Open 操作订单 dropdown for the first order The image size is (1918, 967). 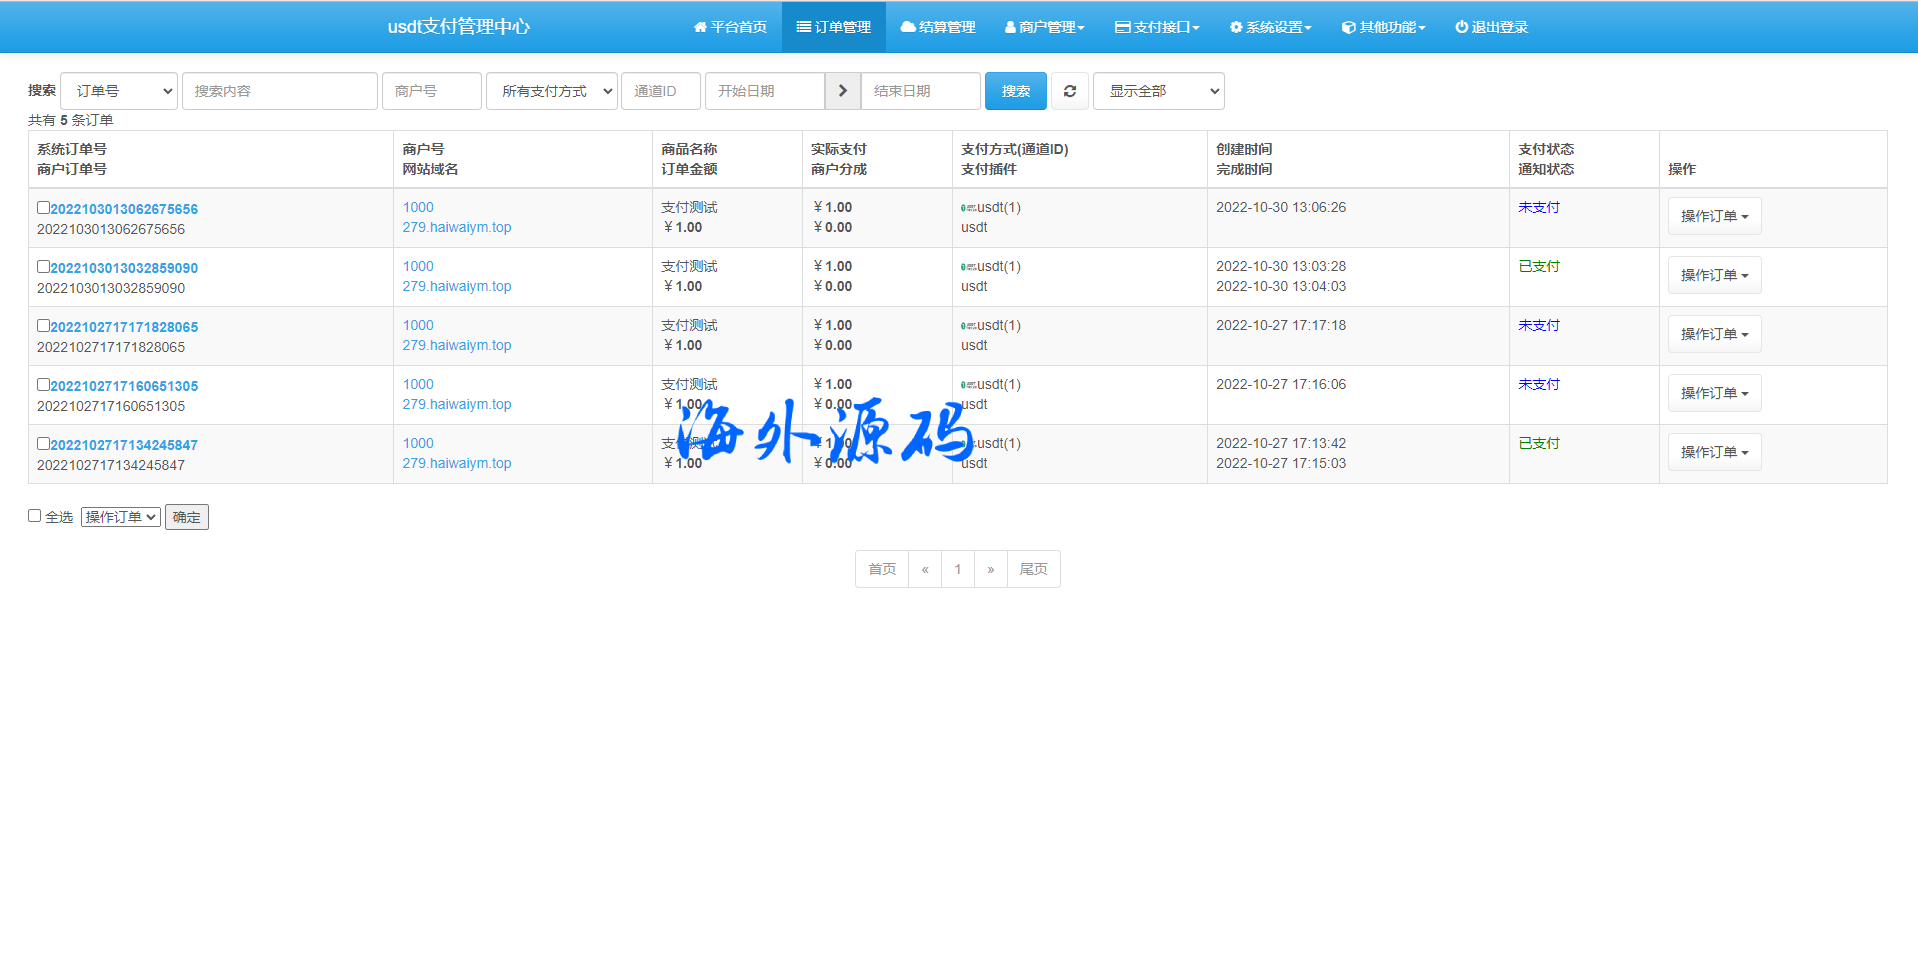tap(1714, 216)
